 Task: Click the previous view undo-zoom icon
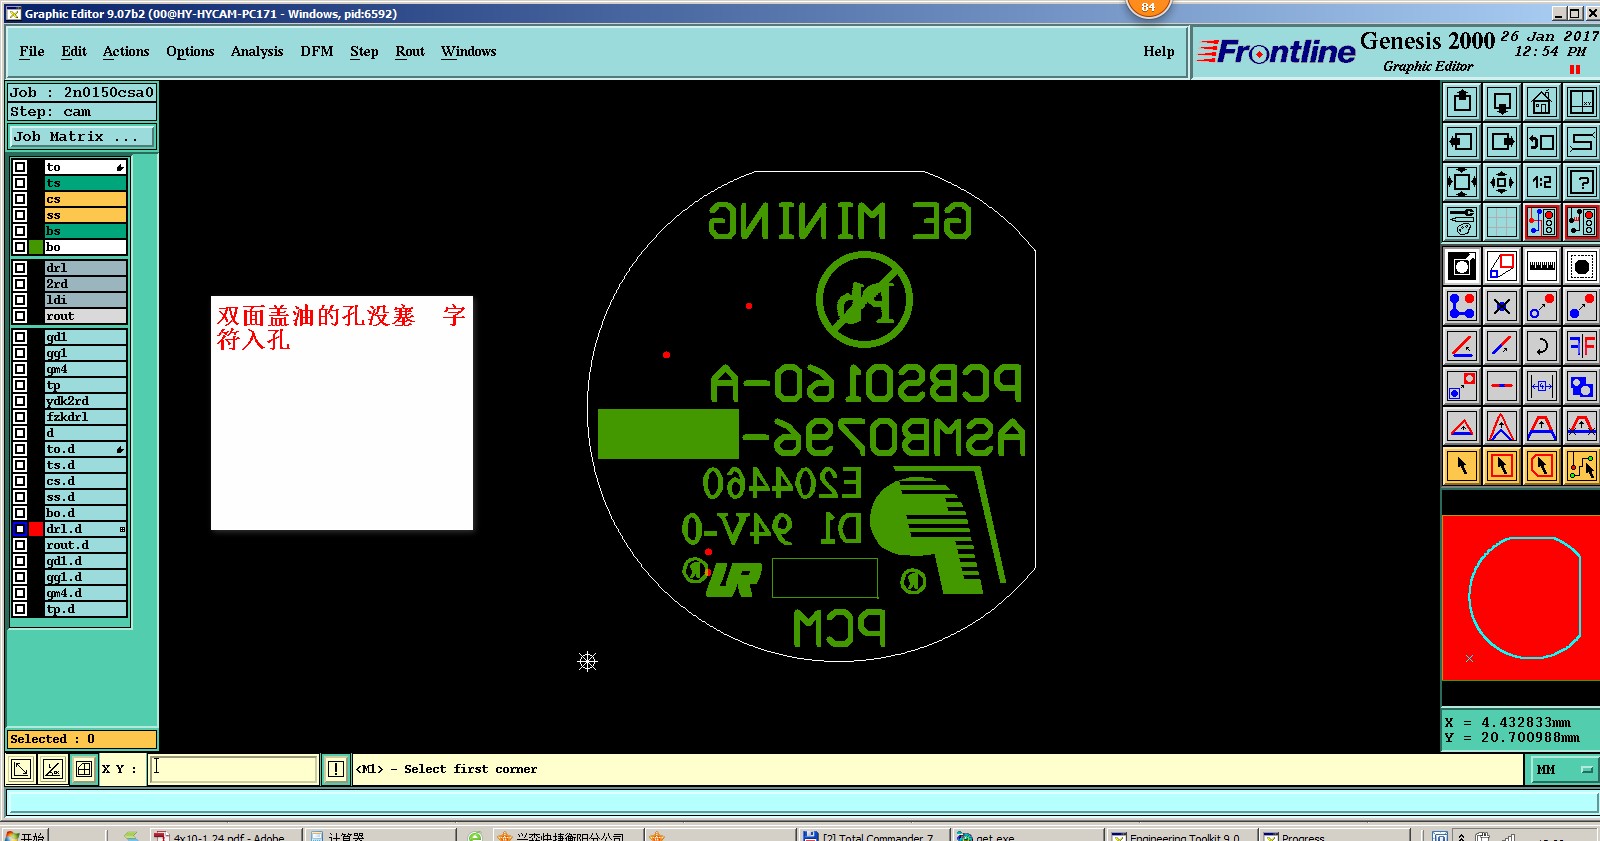[1542, 142]
